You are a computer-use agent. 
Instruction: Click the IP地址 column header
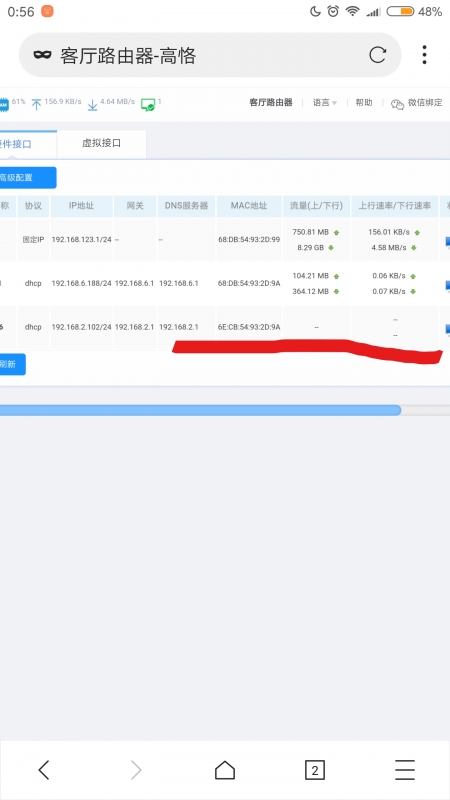pyautogui.click(x=82, y=206)
